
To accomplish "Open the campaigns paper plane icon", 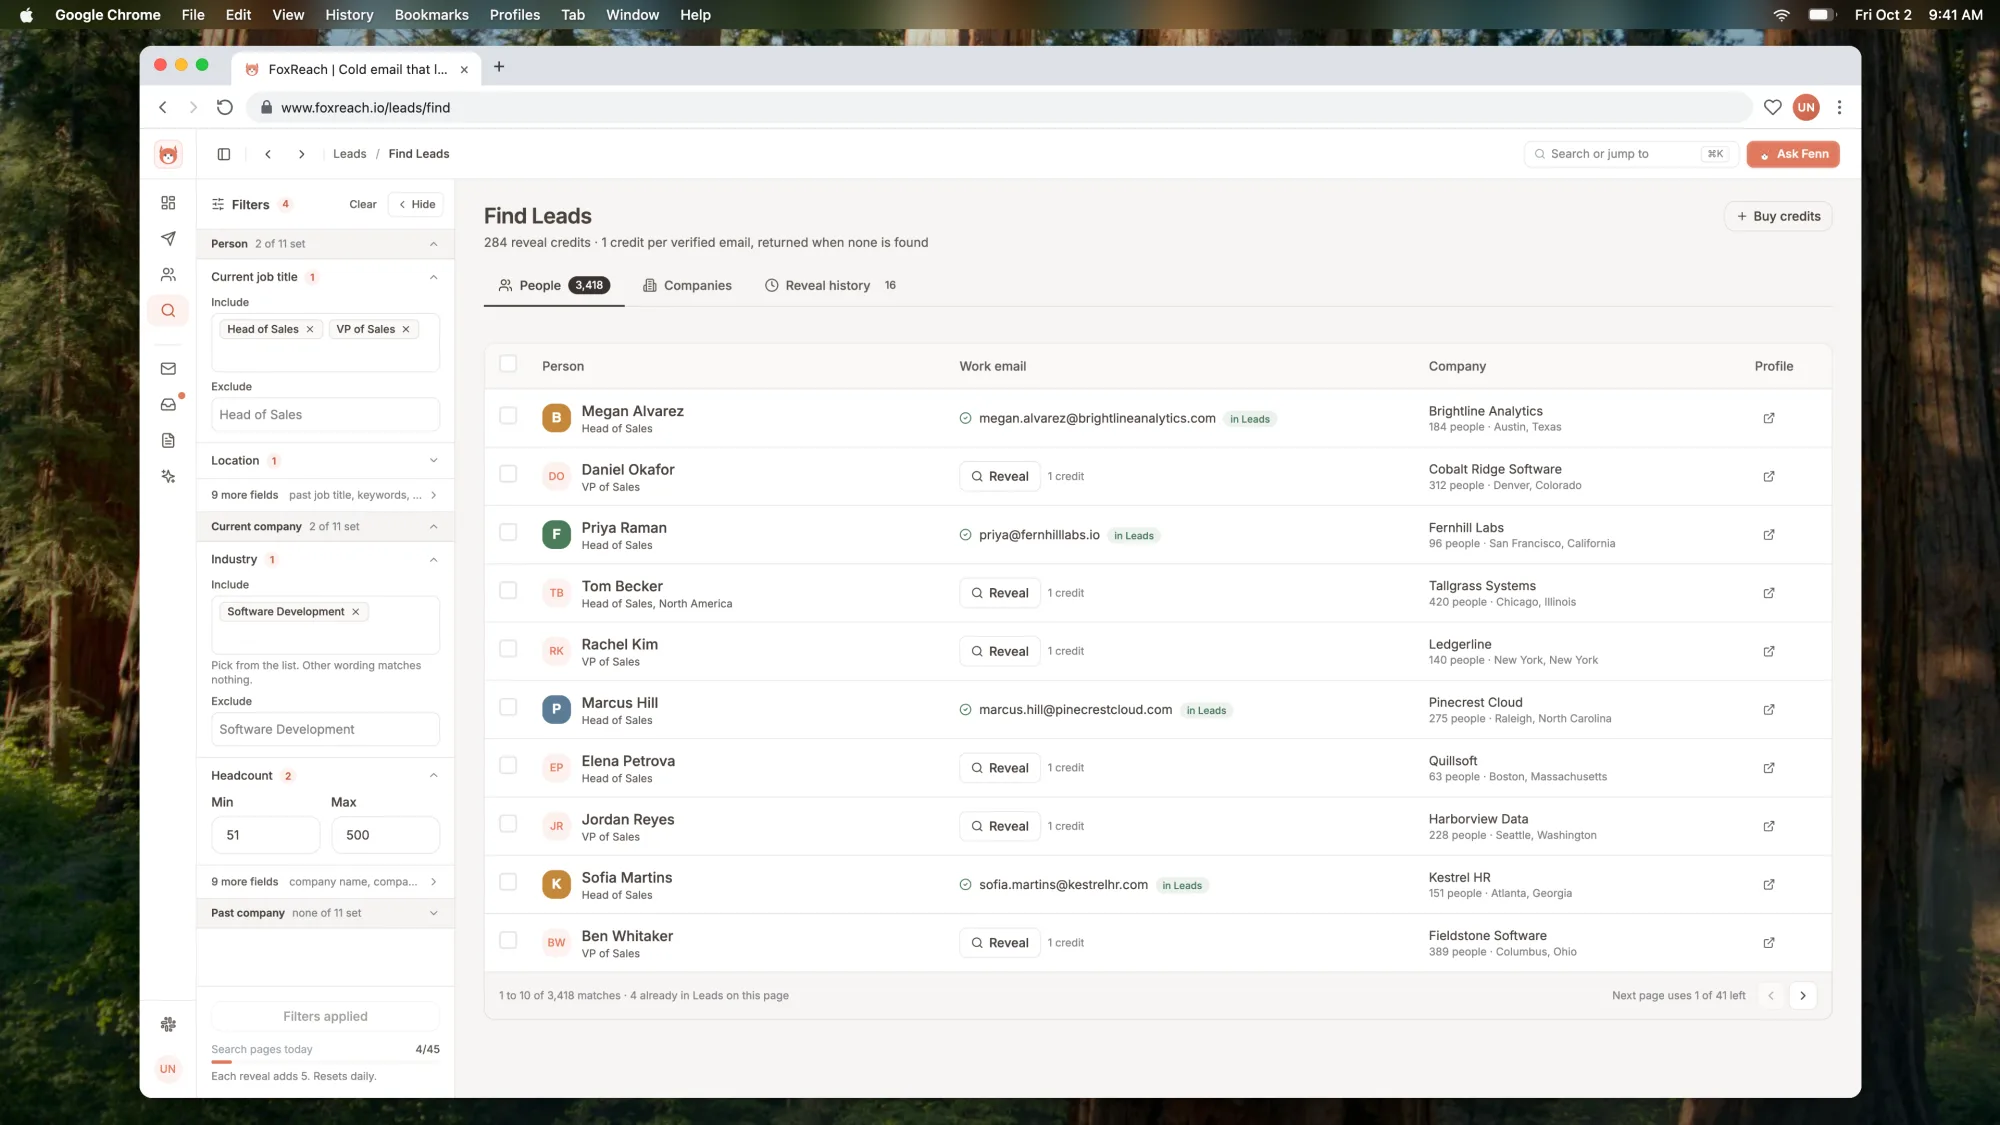I will coord(168,239).
